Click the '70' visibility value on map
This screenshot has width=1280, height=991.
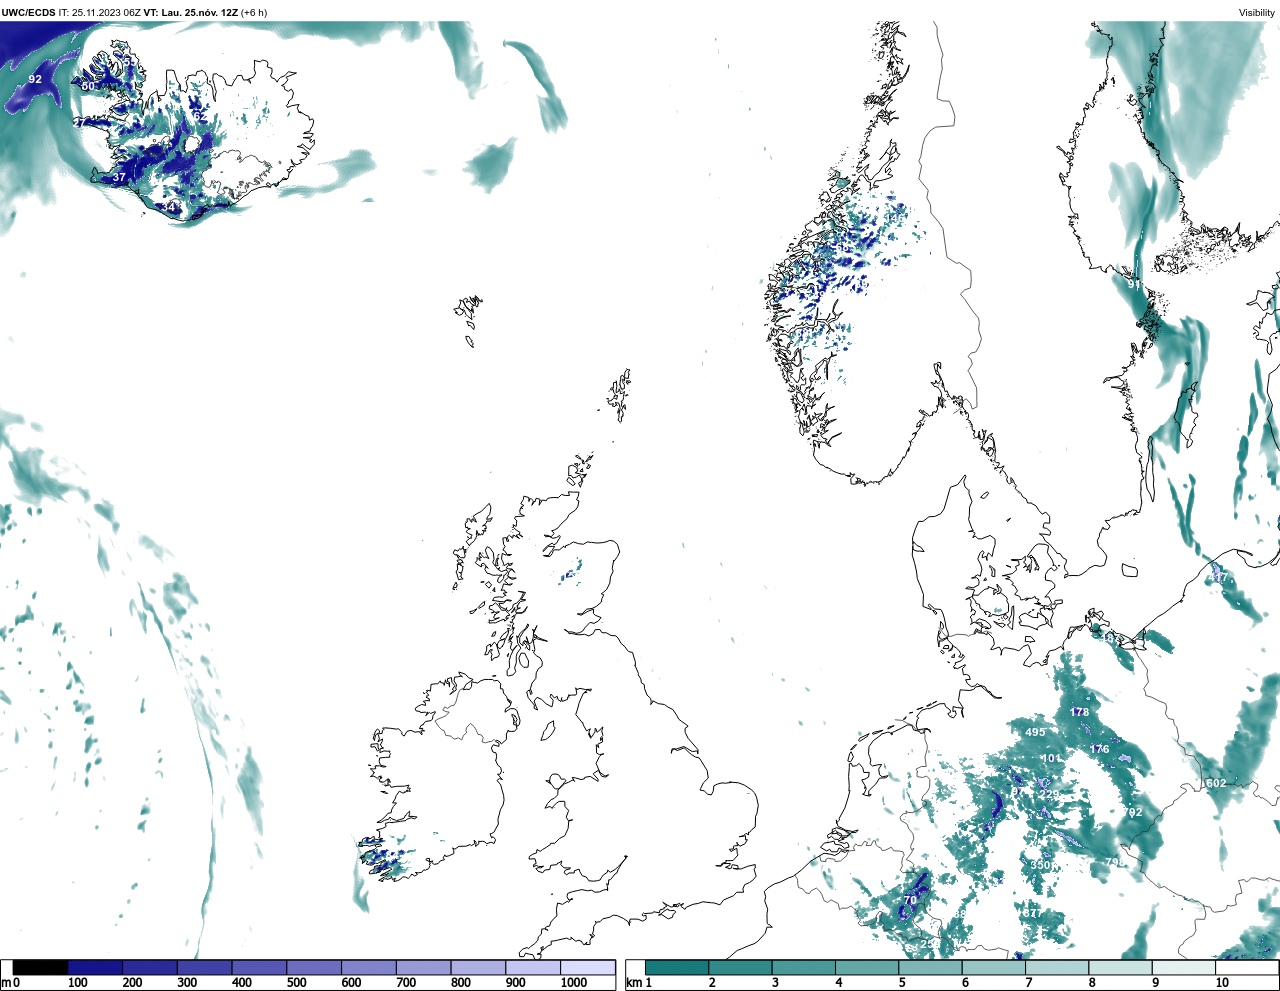(910, 900)
